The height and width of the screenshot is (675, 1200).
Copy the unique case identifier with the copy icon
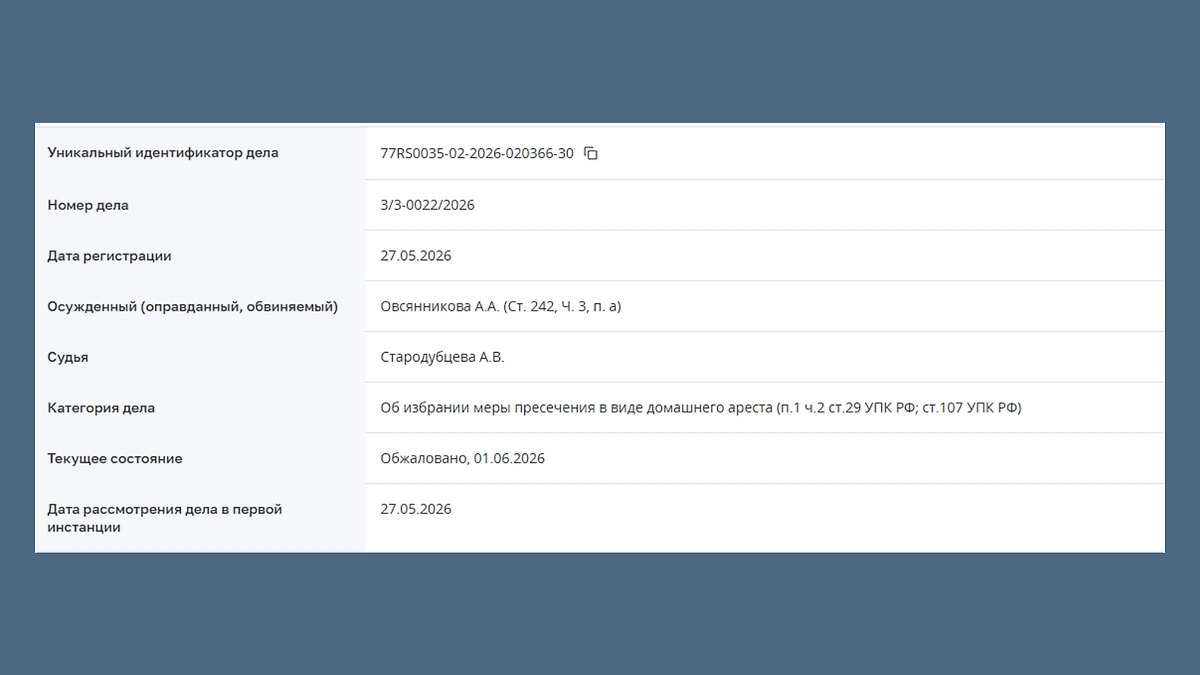tap(591, 153)
